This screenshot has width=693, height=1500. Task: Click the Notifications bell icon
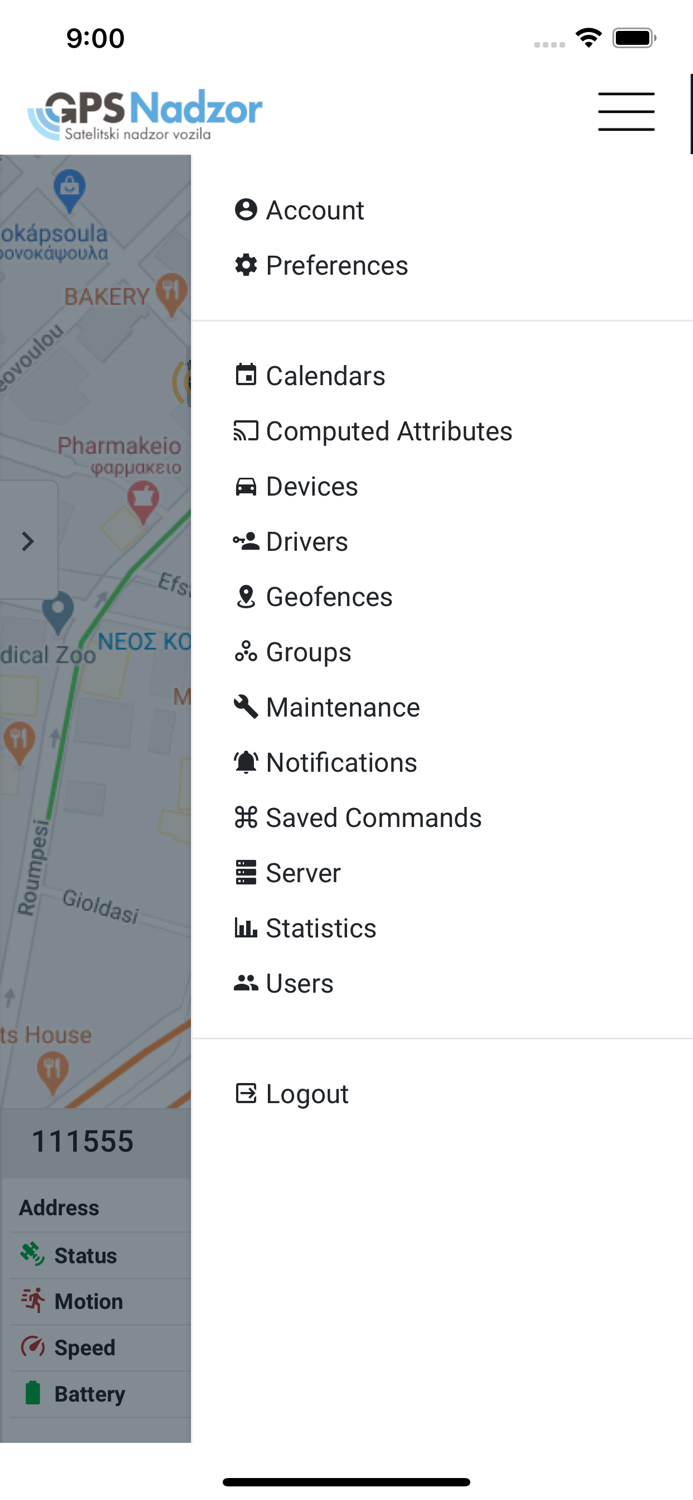coord(246,762)
